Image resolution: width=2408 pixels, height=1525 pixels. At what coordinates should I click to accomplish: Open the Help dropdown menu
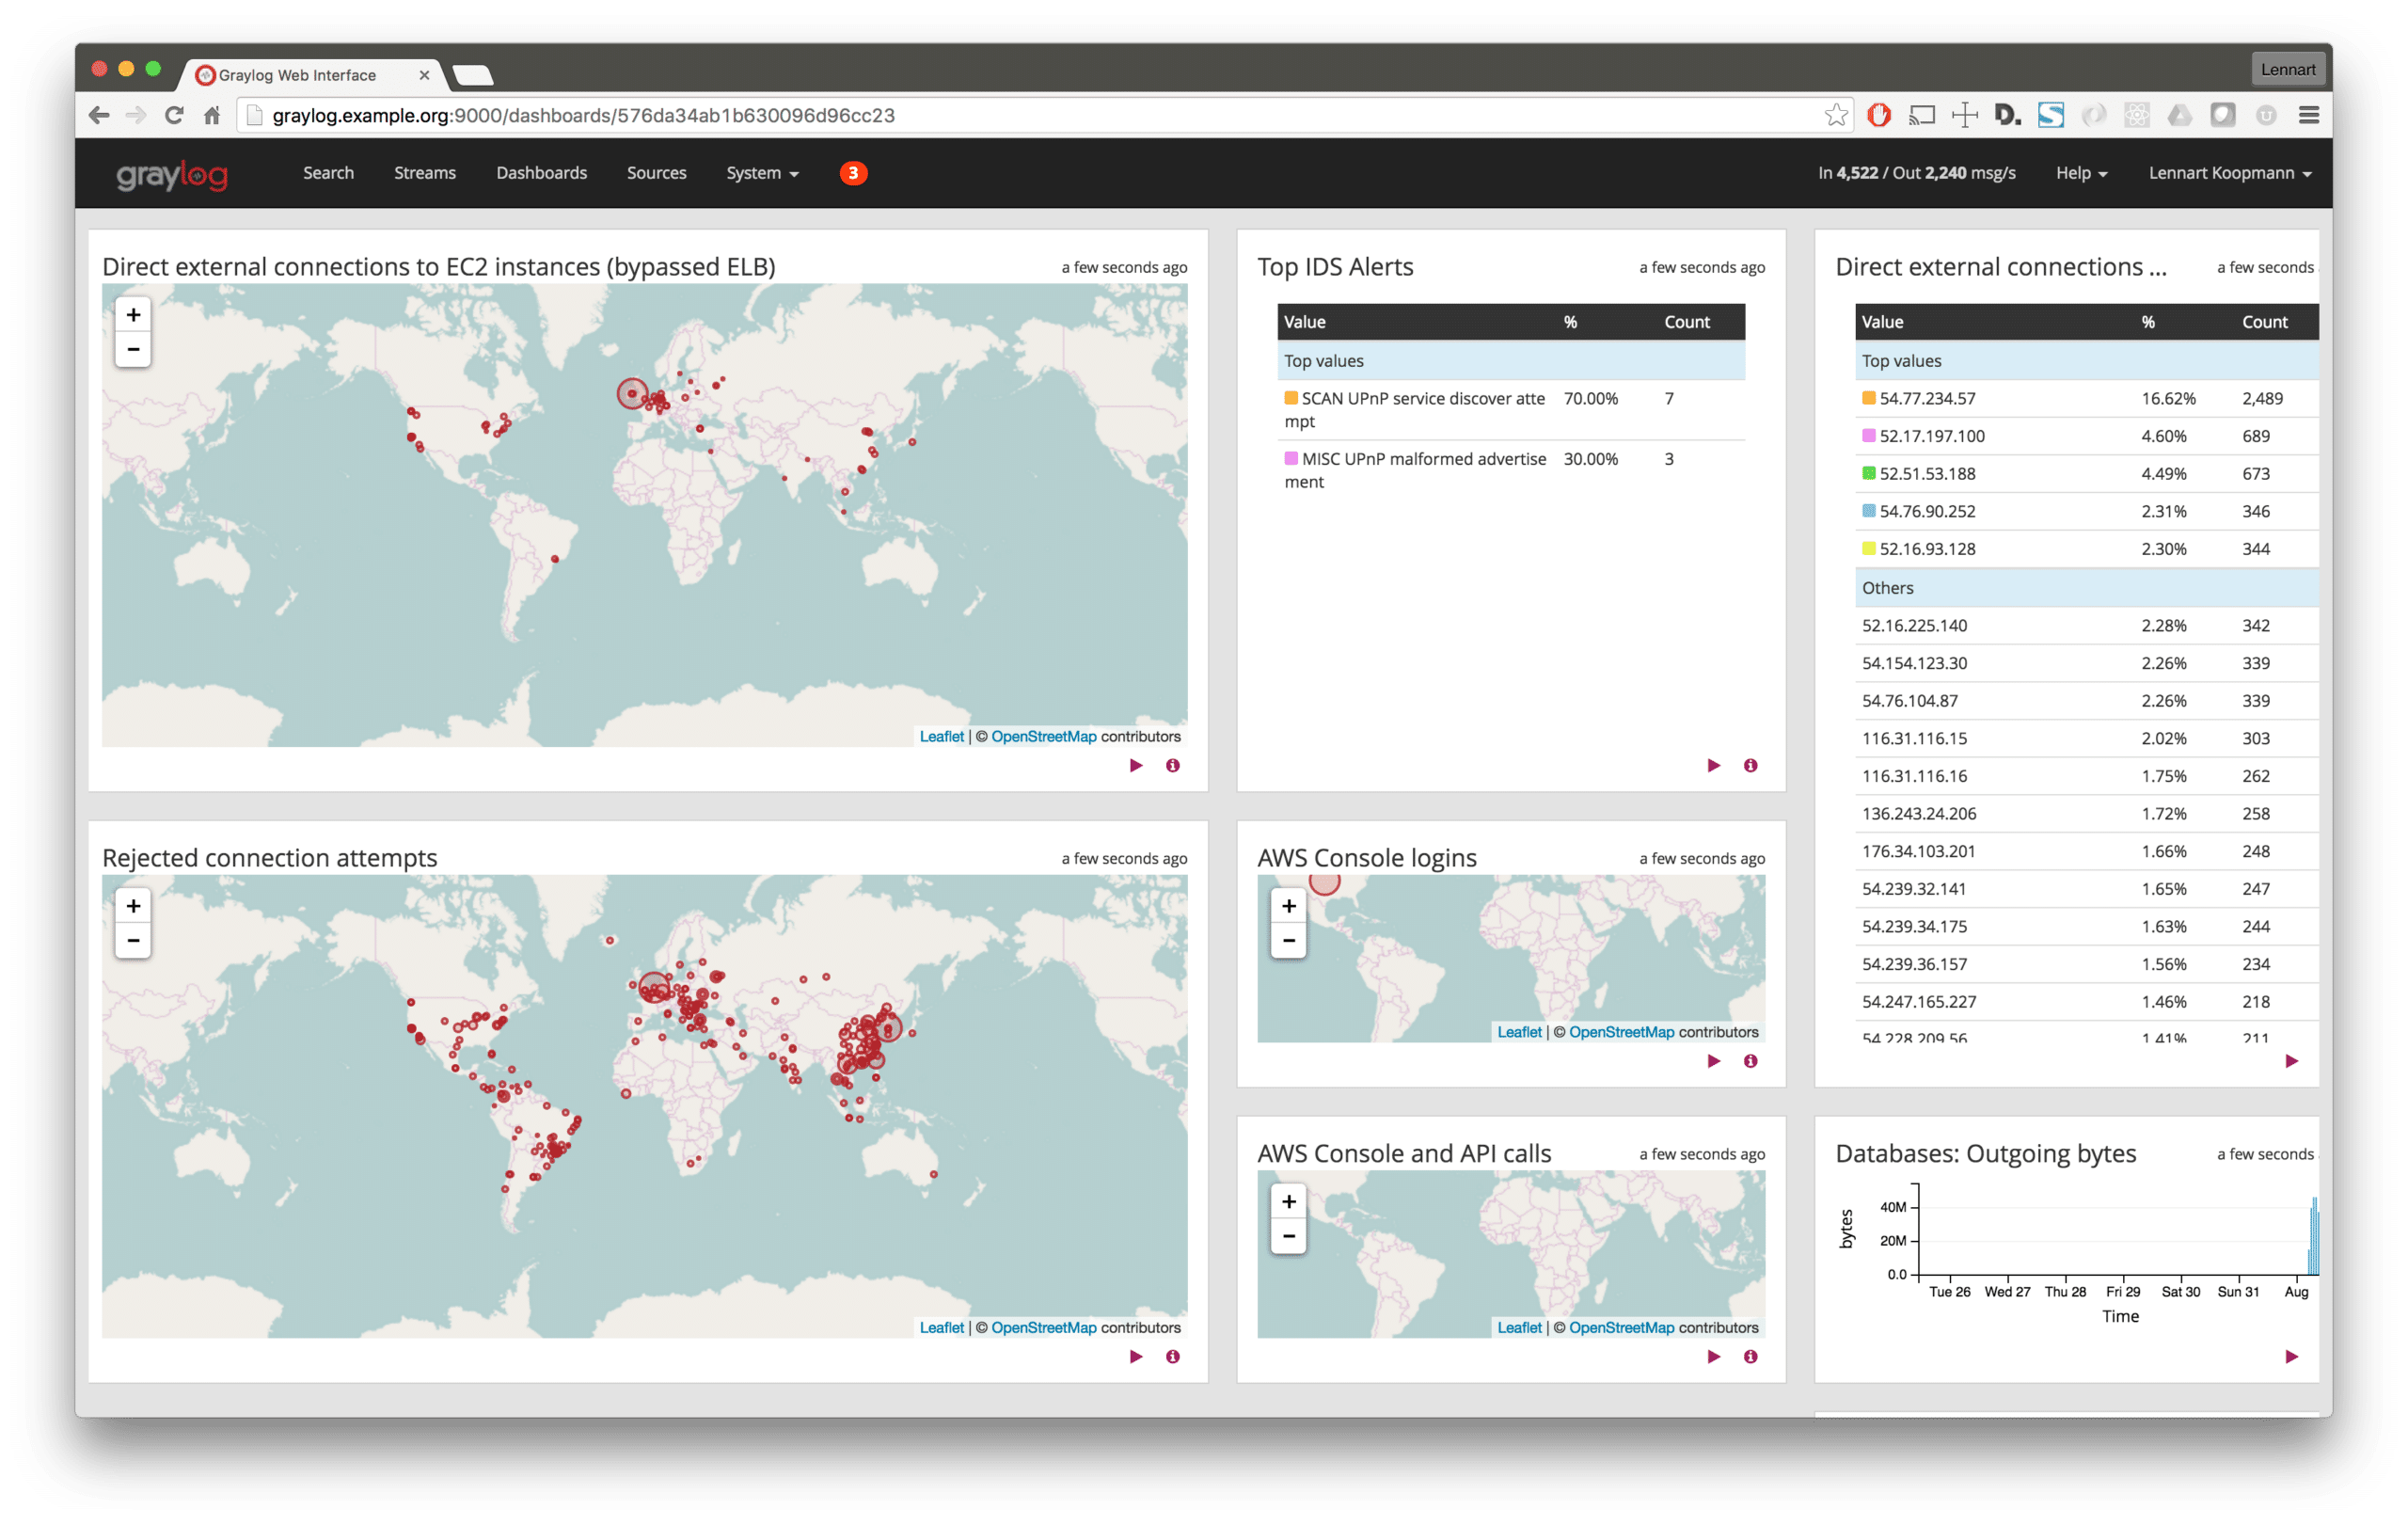coord(2080,173)
